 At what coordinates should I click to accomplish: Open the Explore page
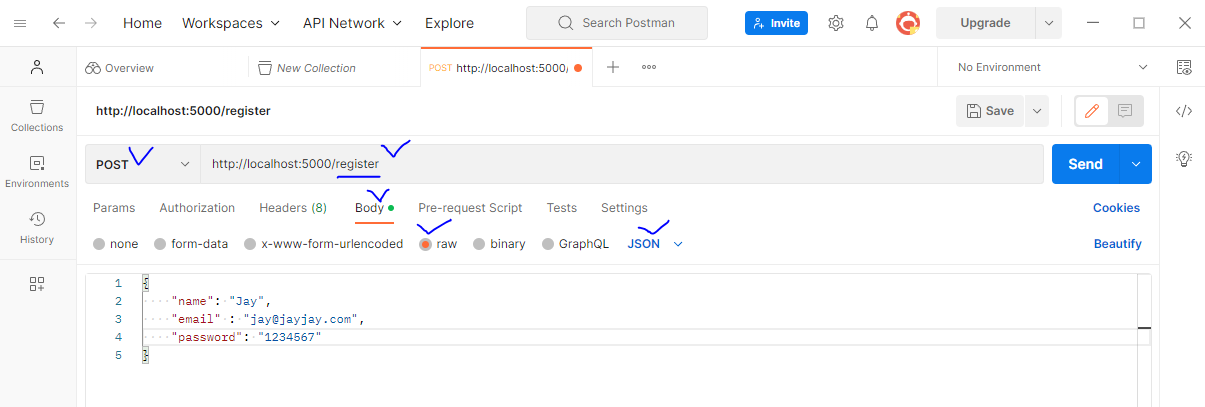(x=449, y=23)
